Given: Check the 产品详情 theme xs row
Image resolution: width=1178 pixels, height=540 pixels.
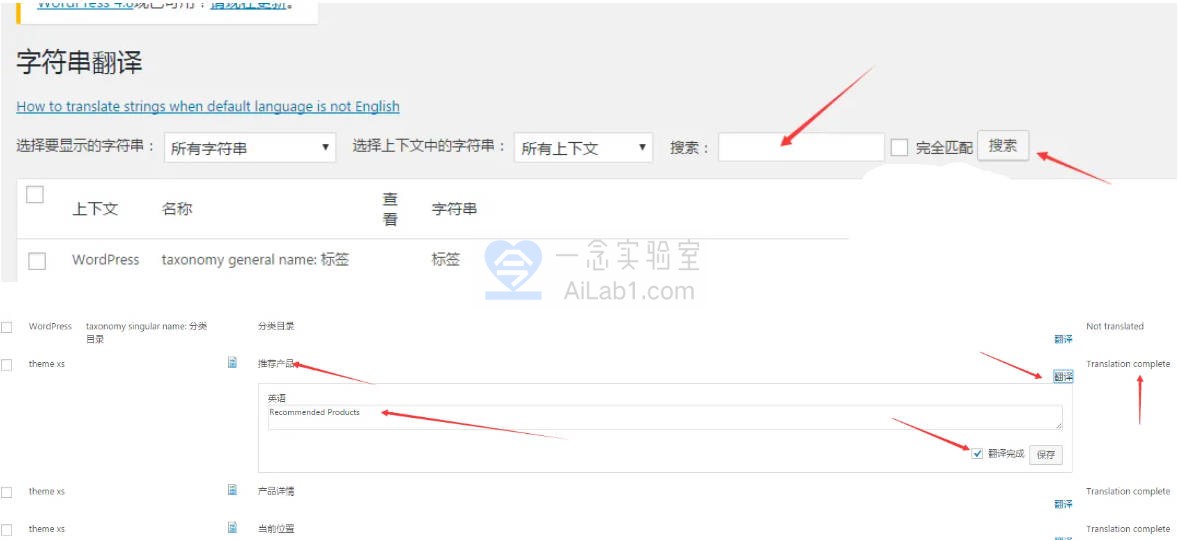Looking at the screenshot, I should pyautogui.click(x=7, y=493).
